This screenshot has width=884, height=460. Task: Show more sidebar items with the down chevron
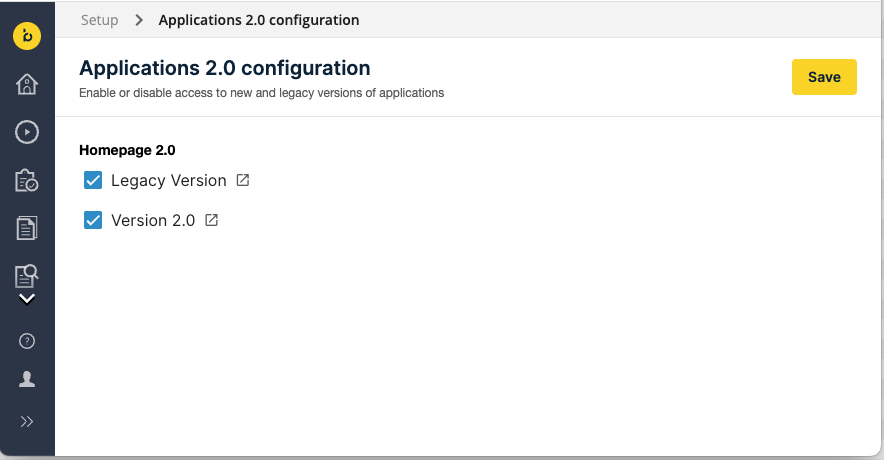(27, 298)
